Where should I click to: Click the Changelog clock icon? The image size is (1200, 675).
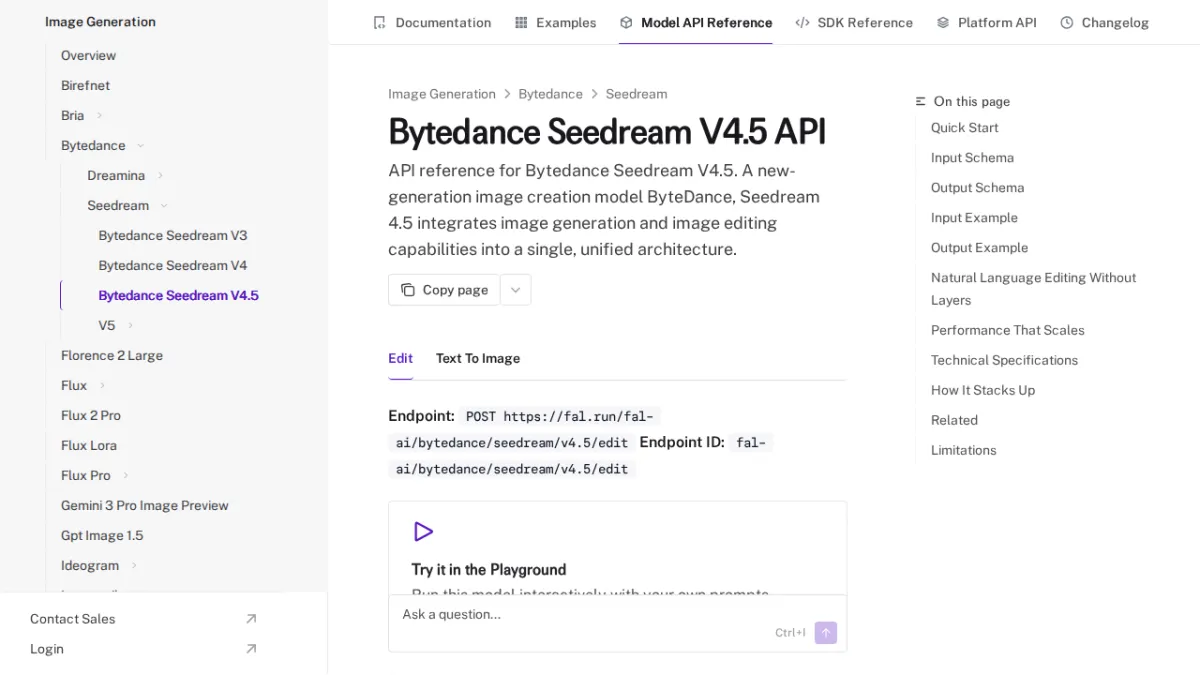(1067, 22)
